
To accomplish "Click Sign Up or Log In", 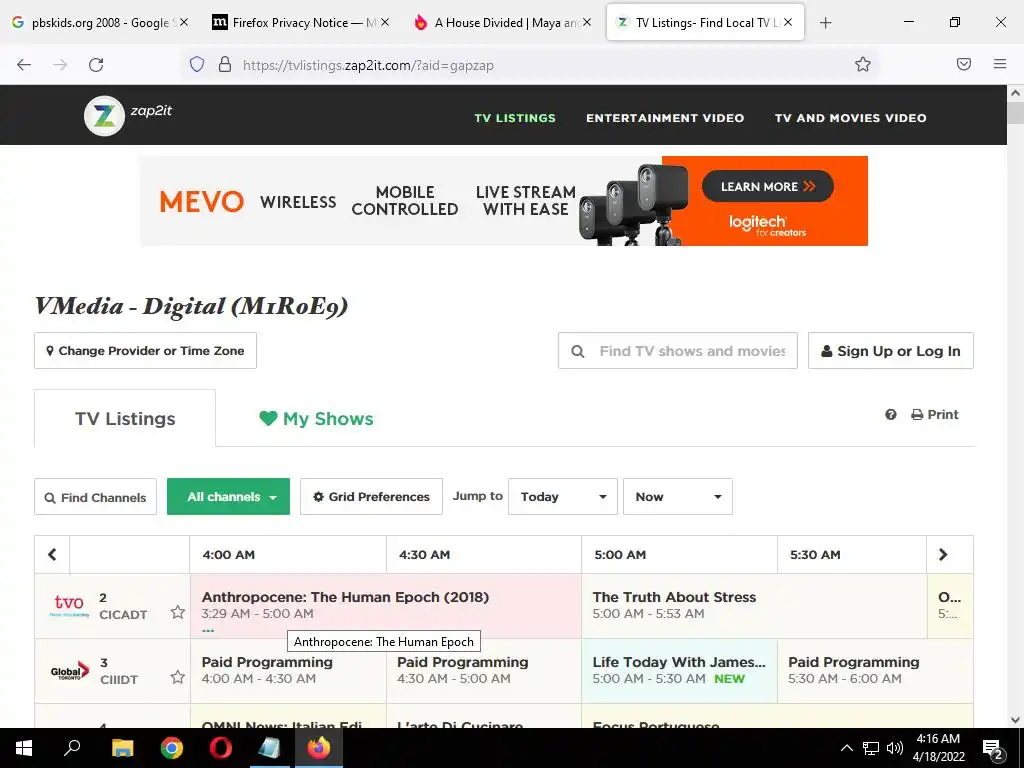I will (891, 351).
